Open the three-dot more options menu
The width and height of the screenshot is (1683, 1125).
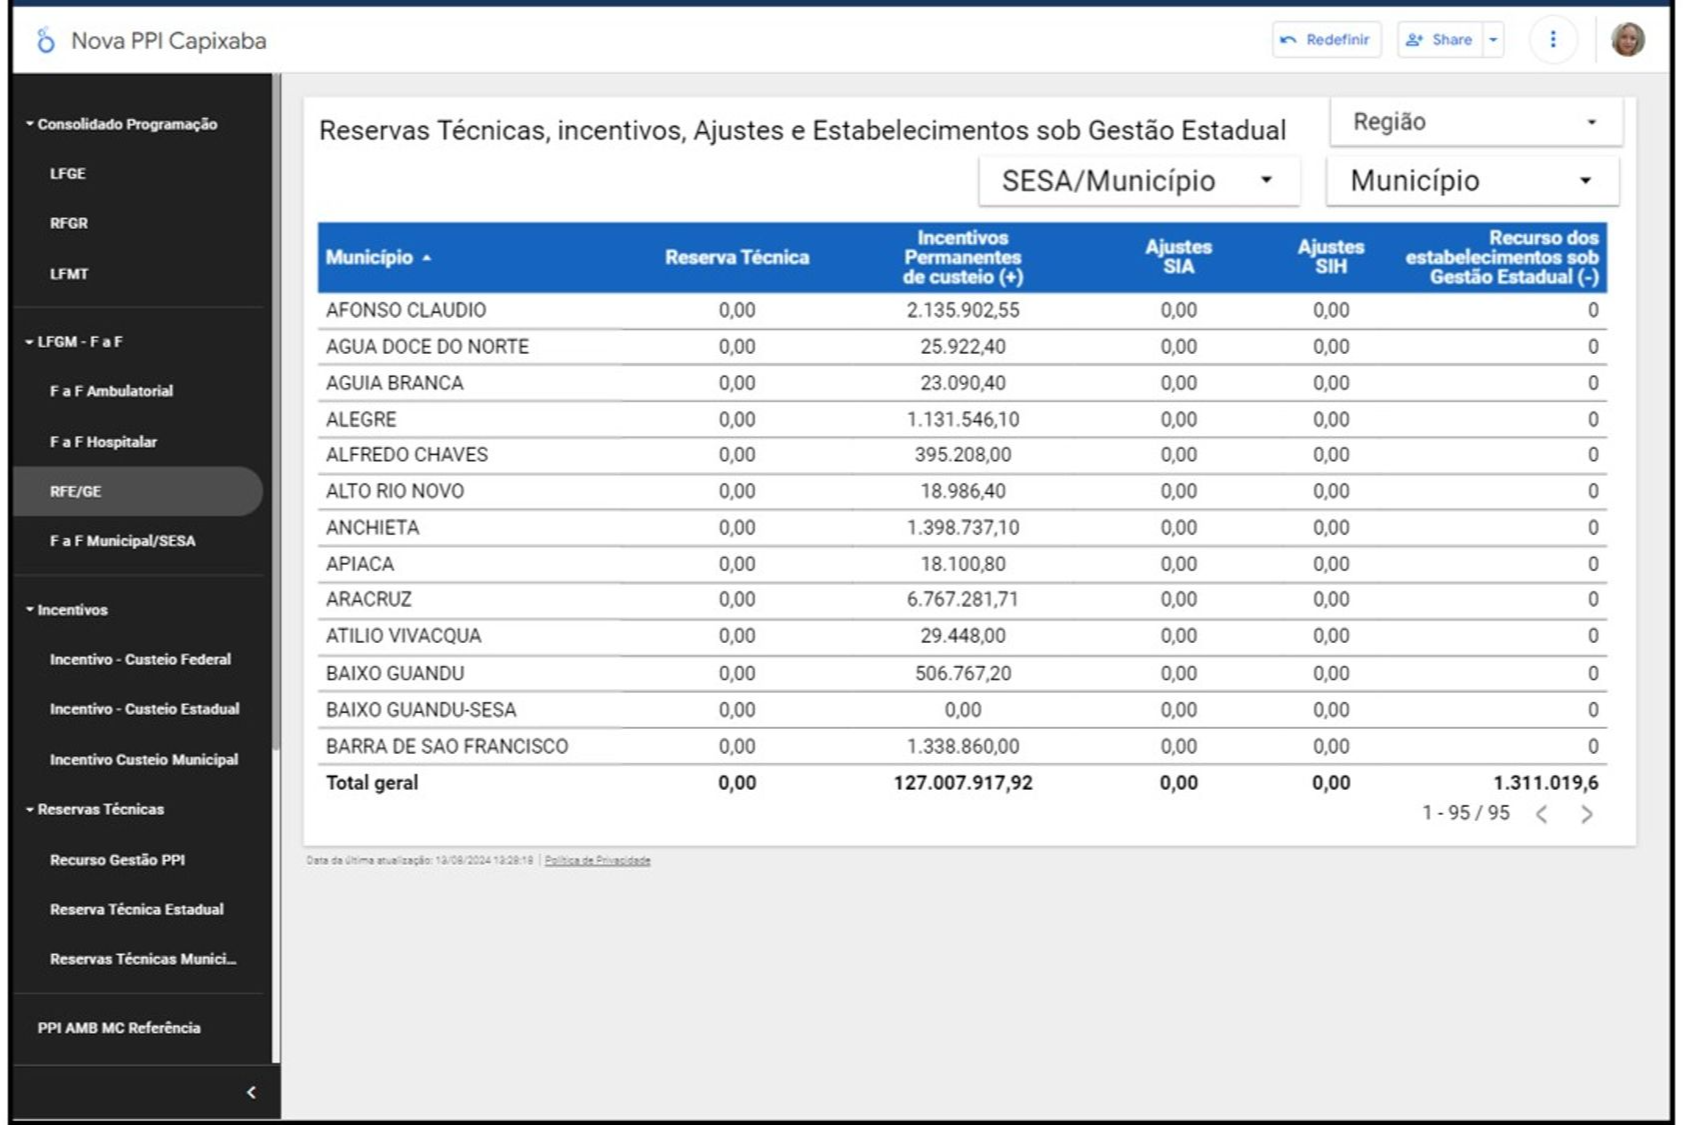(x=1552, y=40)
